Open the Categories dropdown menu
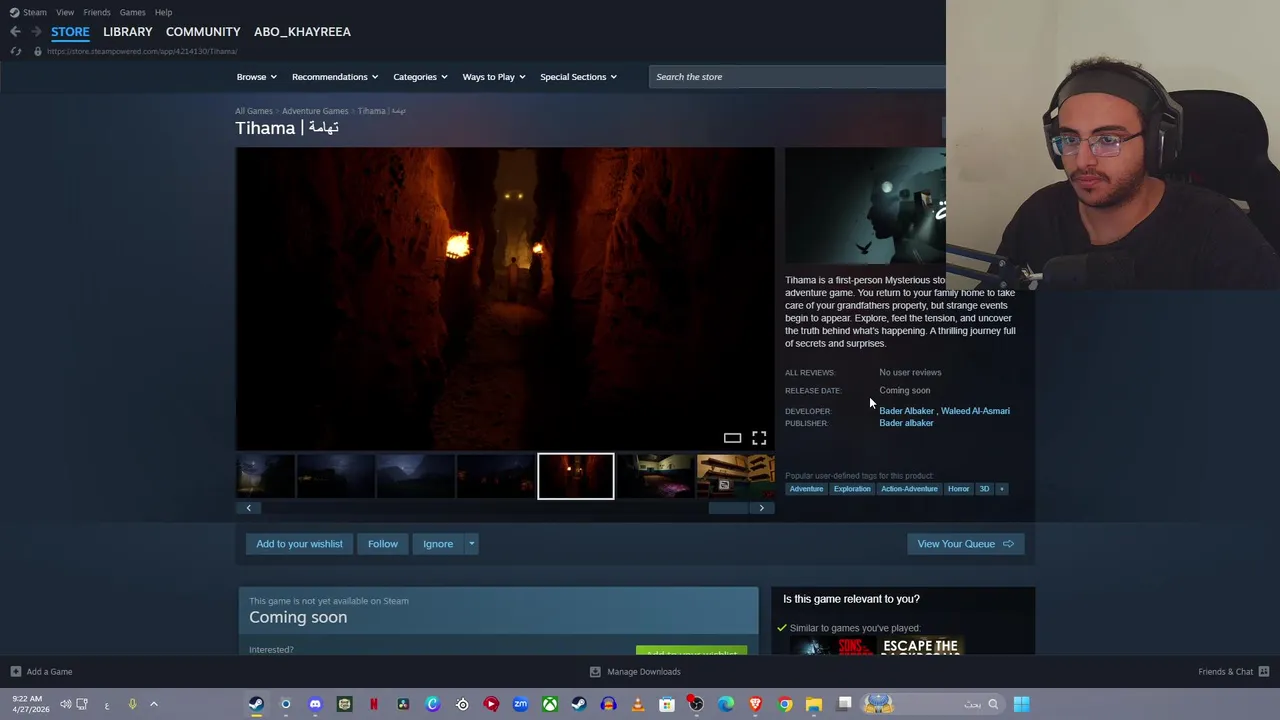Image resolution: width=1280 pixels, height=720 pixels. coord(420,77)
